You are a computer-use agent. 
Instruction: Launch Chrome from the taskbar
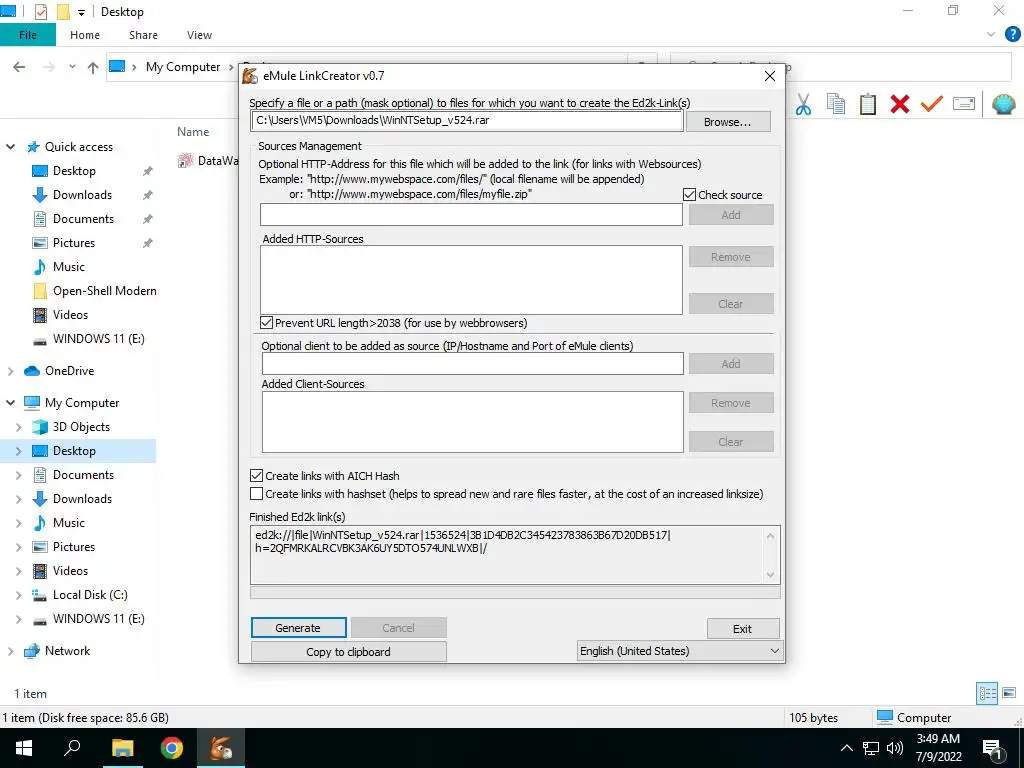pyautogui.click(x=172, y=748)
